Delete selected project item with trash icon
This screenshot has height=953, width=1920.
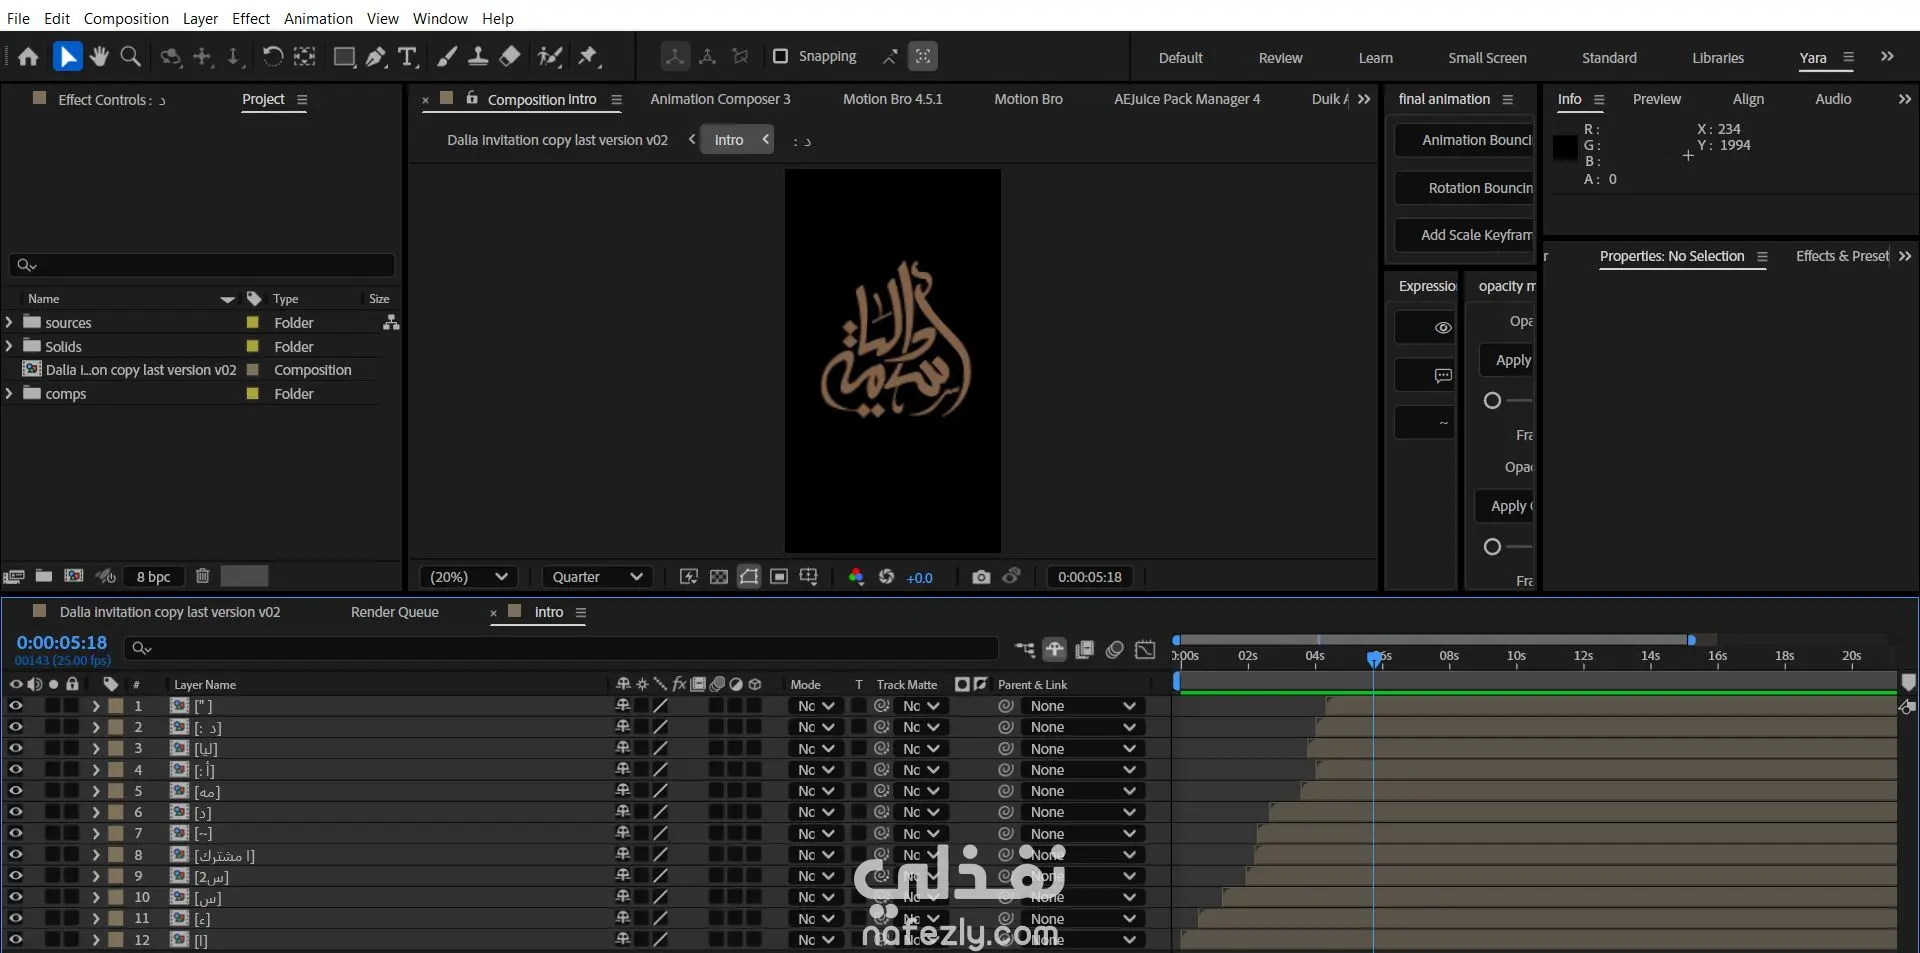[x=202, y=576]
